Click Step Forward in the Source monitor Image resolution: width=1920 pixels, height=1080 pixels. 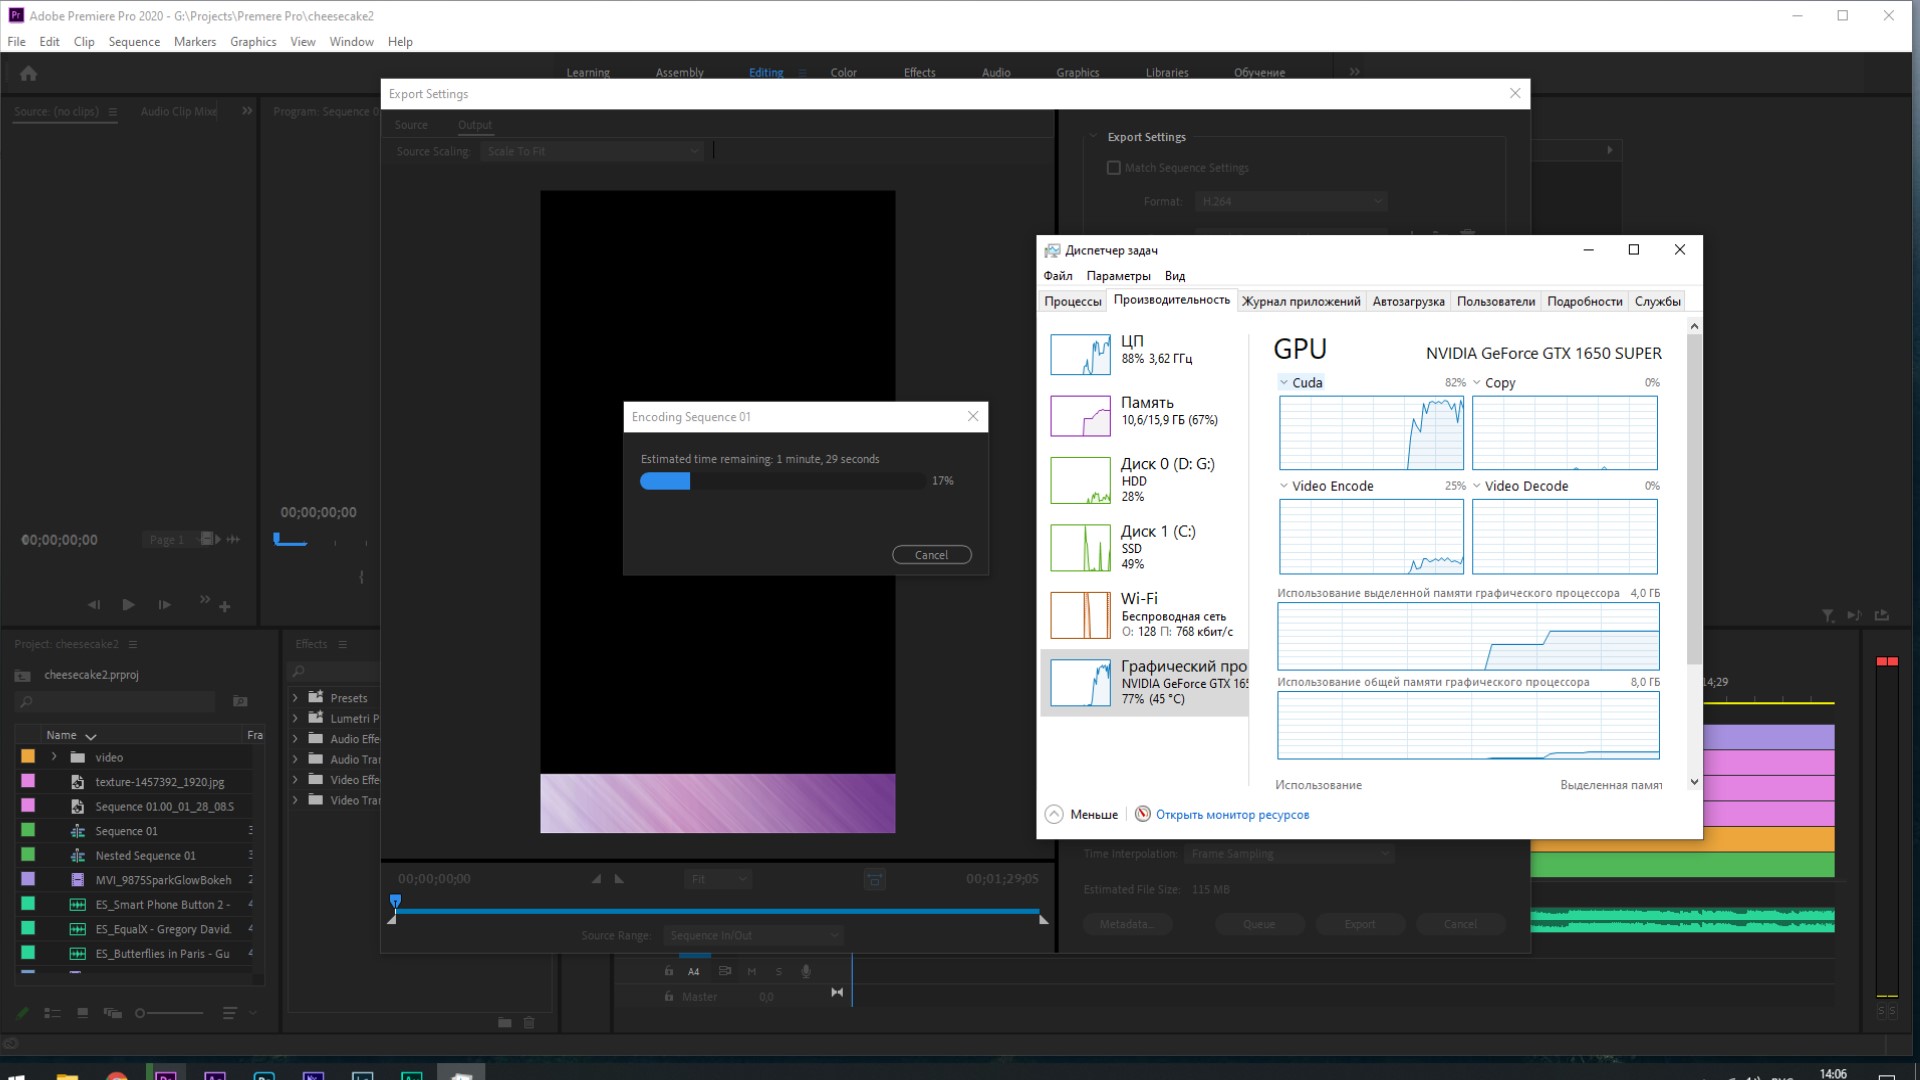(164, 604)
